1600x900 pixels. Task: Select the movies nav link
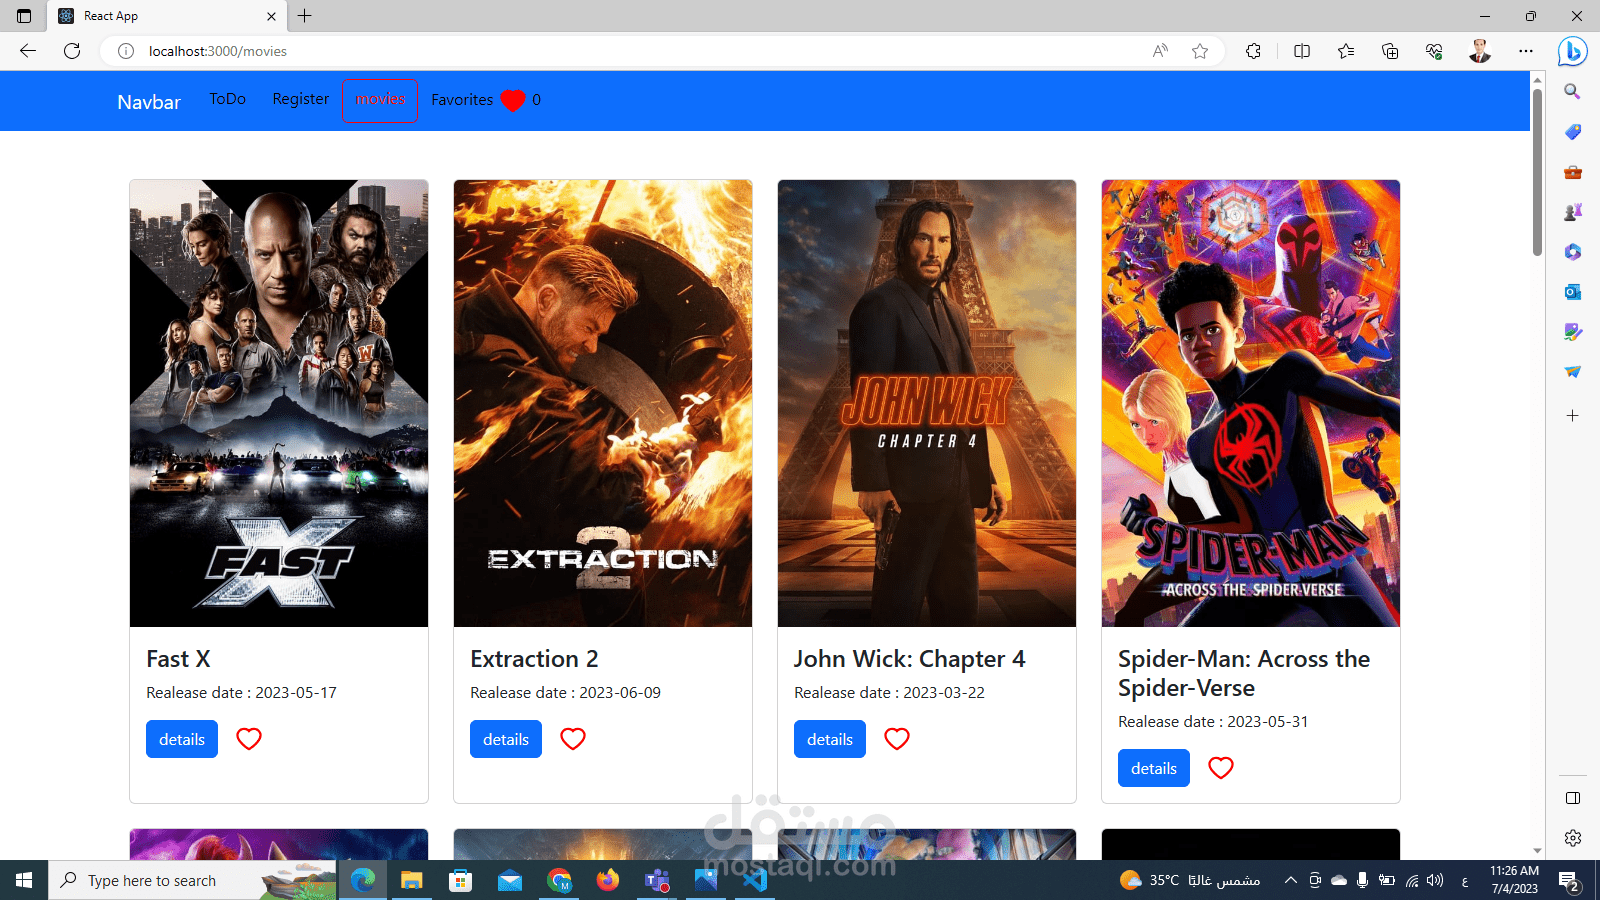pos(380,100)
